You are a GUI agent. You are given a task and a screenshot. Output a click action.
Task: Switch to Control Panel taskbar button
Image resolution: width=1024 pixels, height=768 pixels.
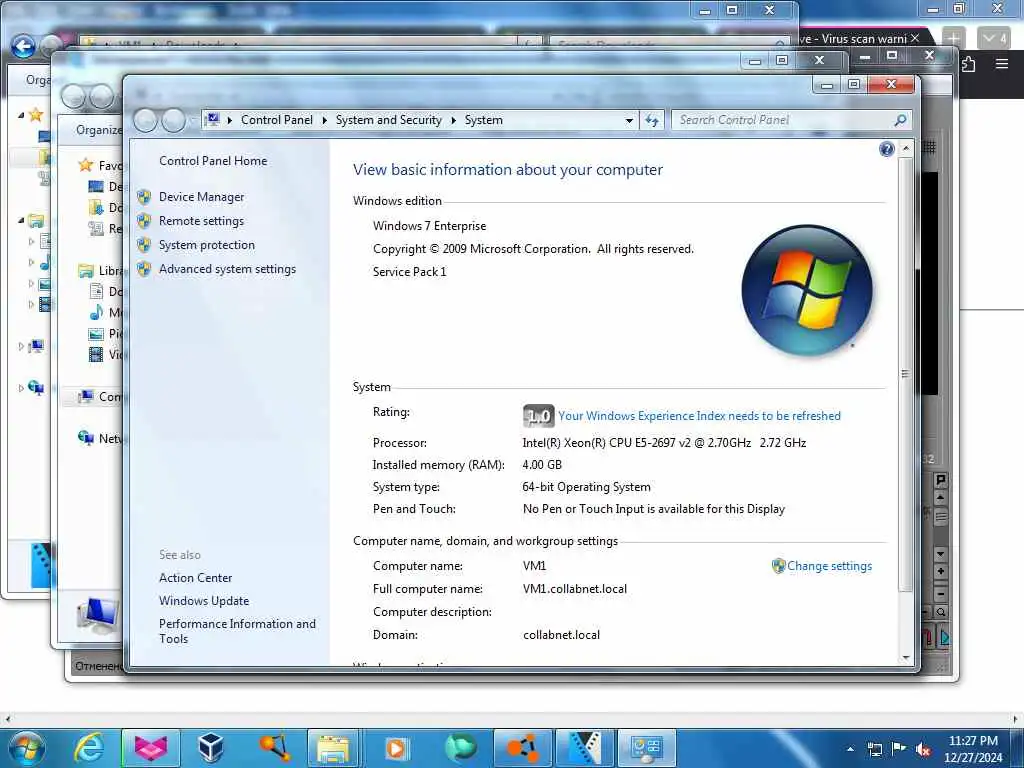[647, 748]
